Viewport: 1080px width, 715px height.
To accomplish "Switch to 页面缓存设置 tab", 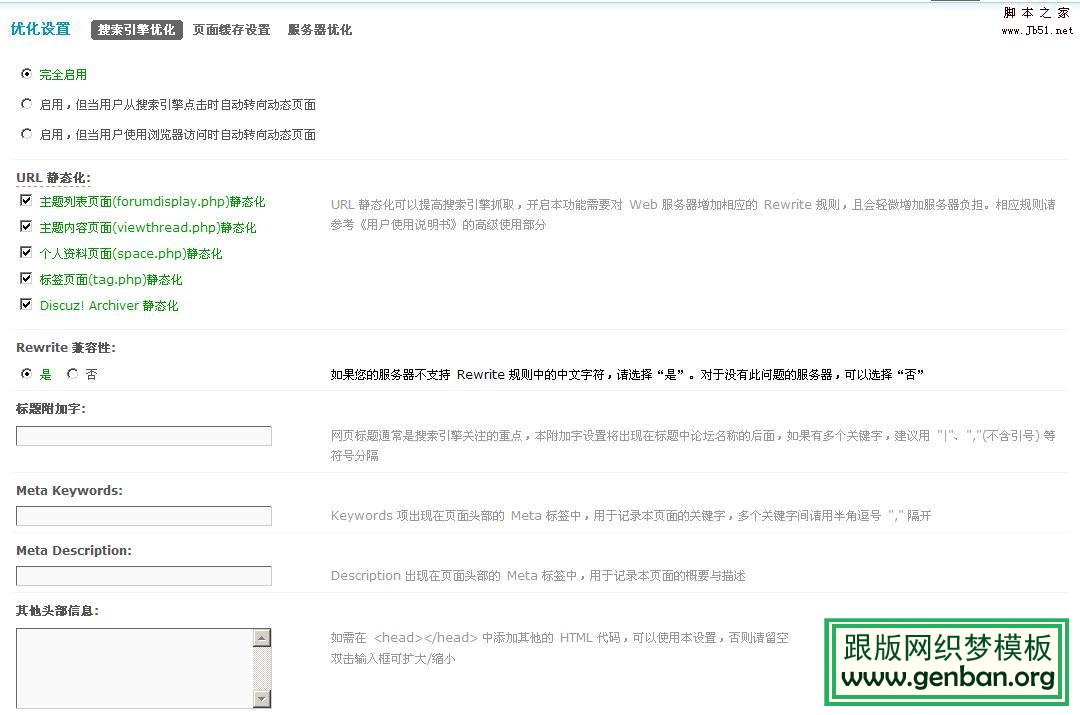I will [231, 30].
